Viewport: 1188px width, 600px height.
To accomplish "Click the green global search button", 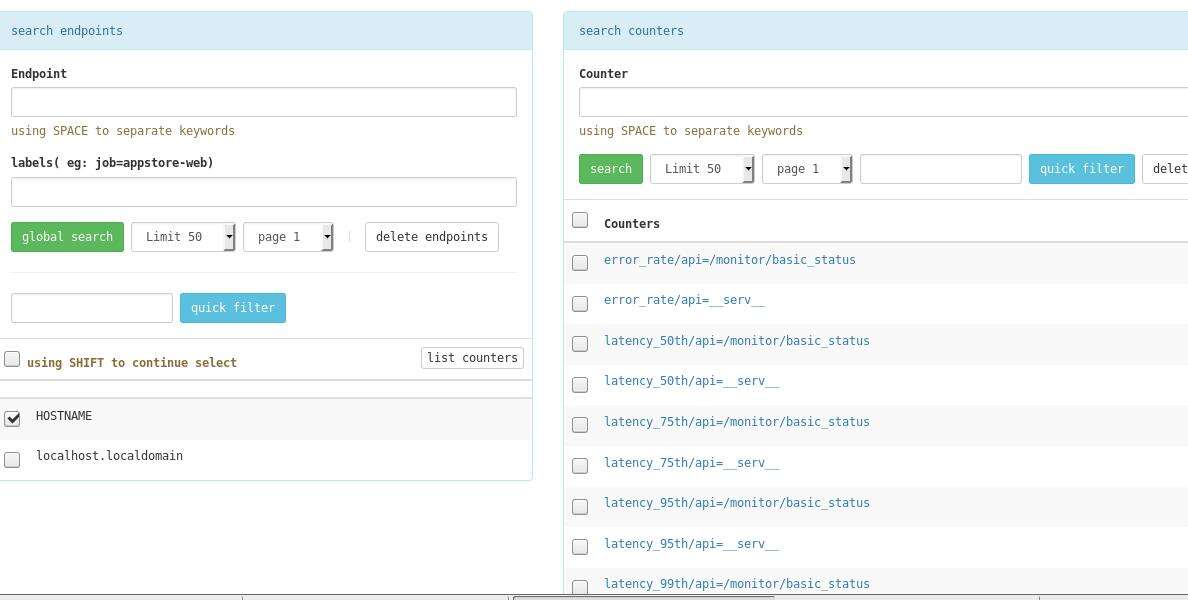I will tap(67, 237).
